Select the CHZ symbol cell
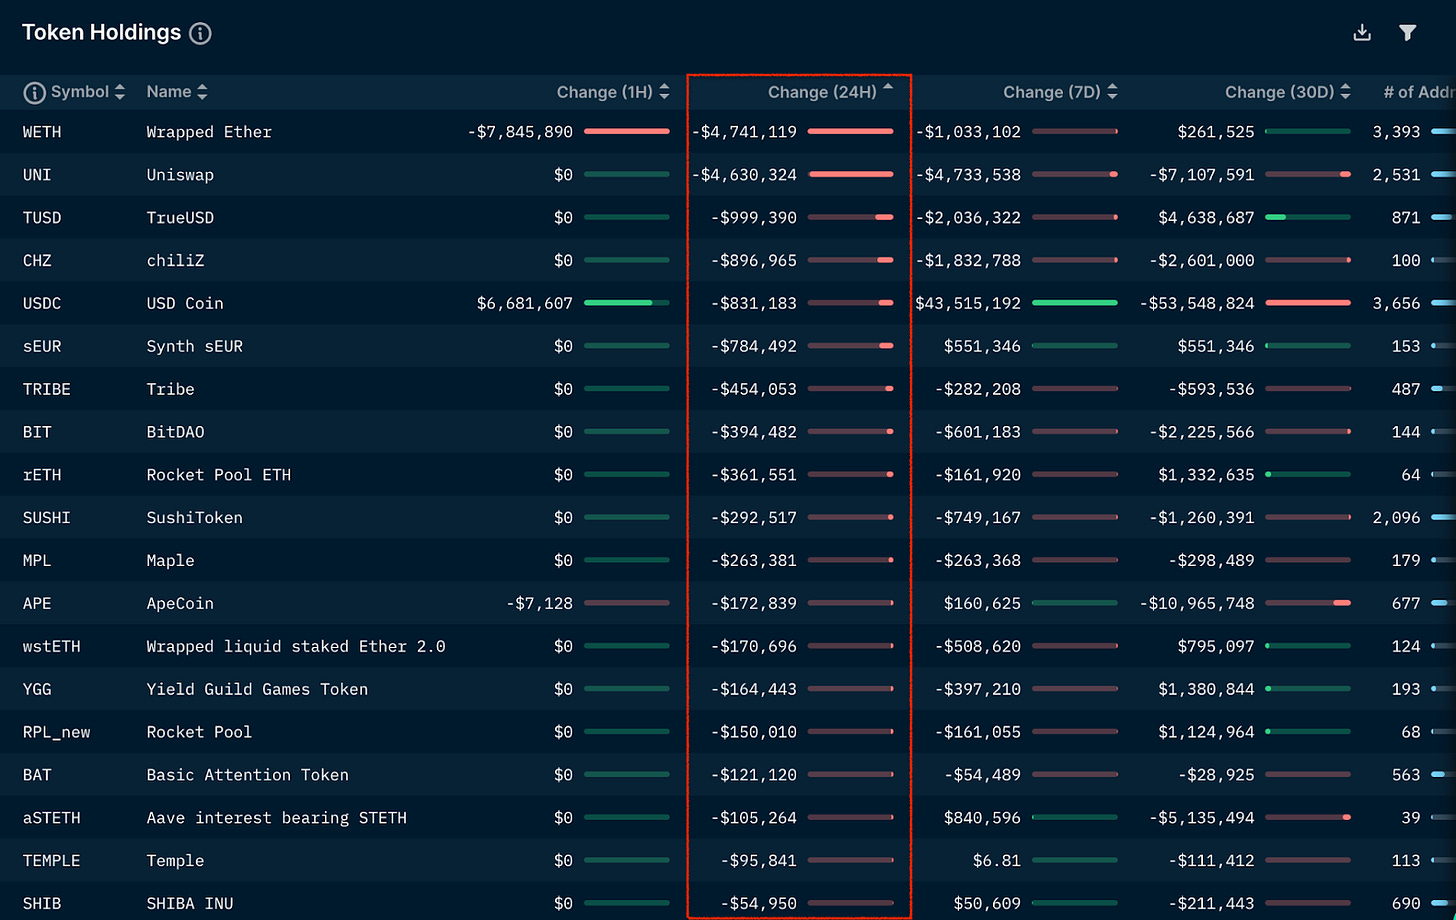The width and height of the screenshot is (1456, 920). click(x=37, y=261)
